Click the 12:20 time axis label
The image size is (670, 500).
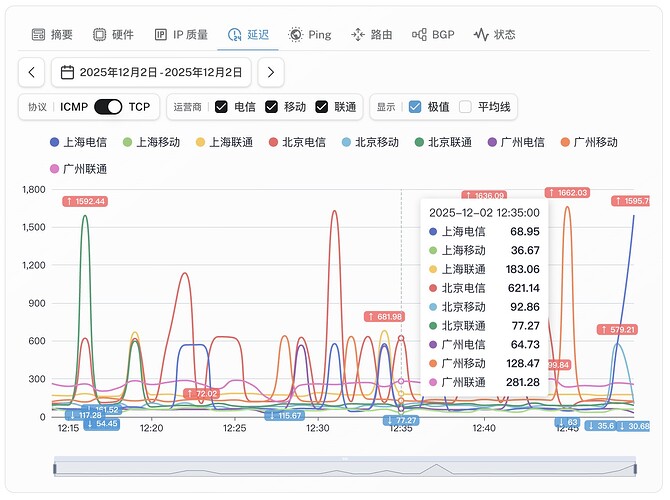pyautogui.click(x=152, y=428)
